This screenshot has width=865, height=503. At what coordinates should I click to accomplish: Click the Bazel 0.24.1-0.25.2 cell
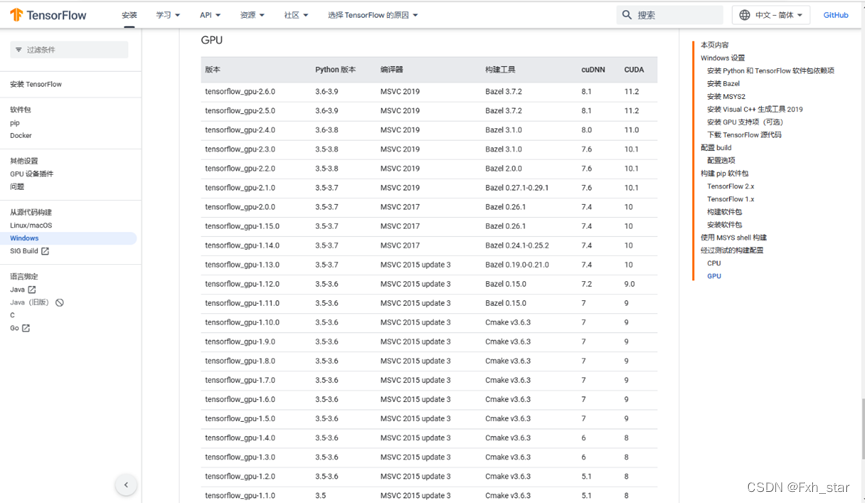coord(517,245)
